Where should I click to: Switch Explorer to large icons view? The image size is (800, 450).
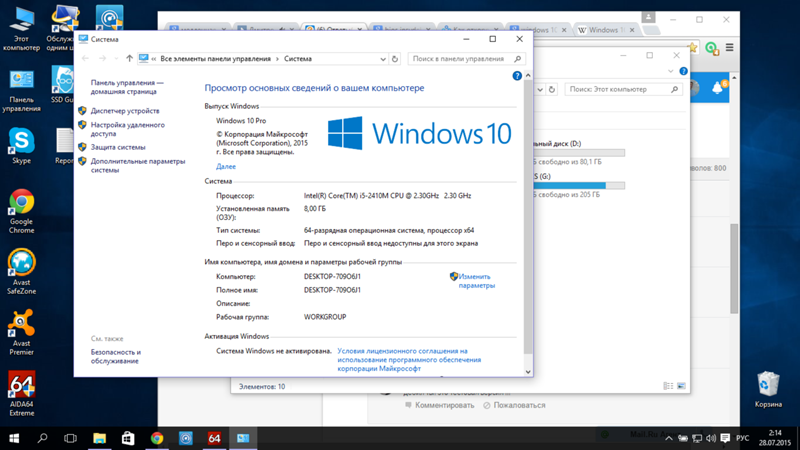pos(681,386)
